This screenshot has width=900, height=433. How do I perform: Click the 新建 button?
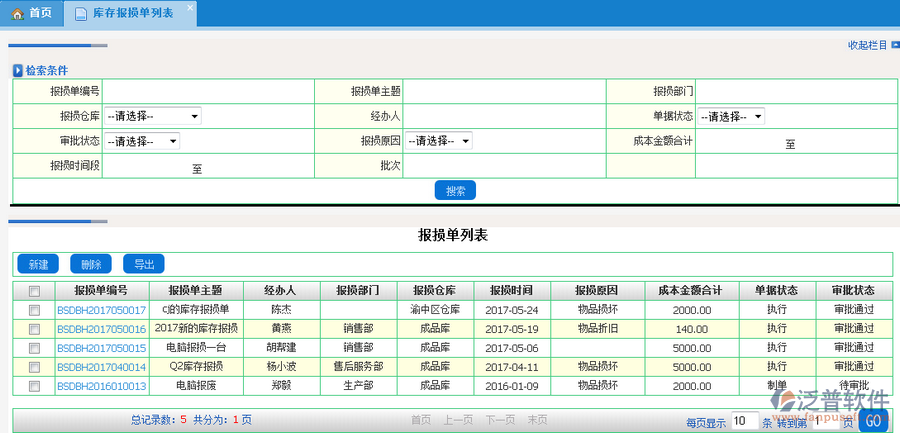[39, 264]
